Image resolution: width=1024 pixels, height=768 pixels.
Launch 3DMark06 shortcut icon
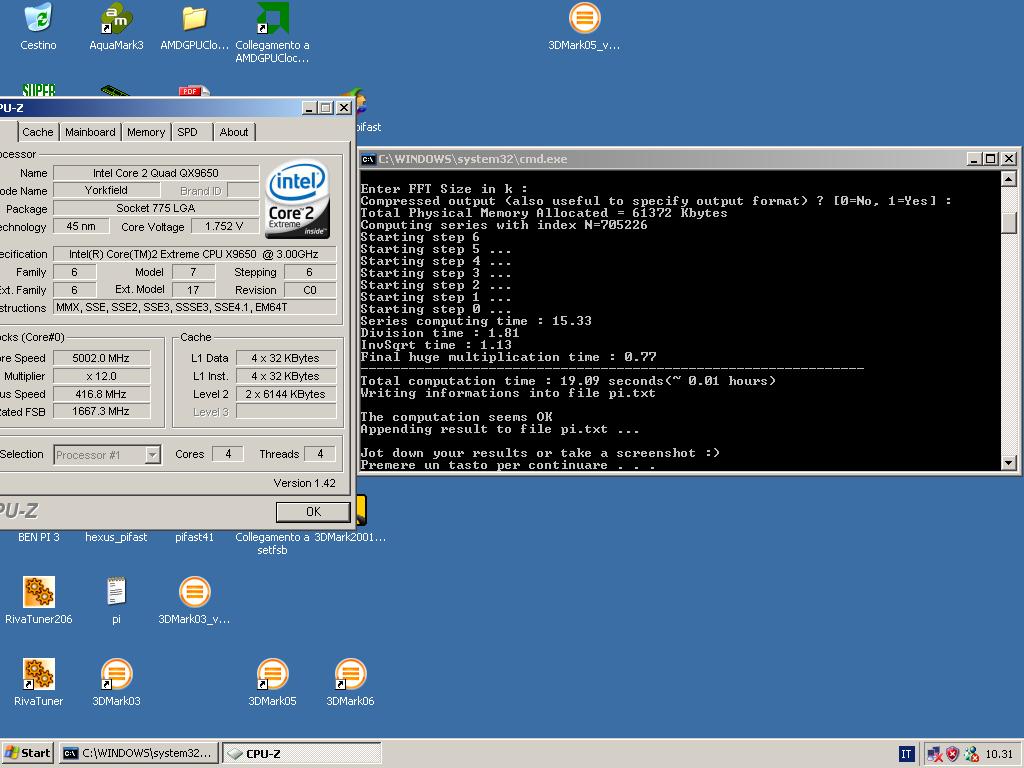click(350, 674)
